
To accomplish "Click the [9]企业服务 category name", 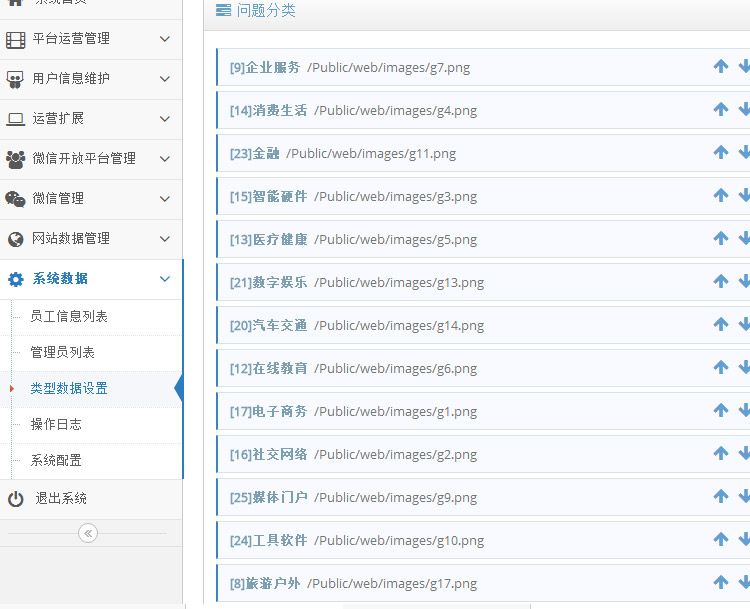I will click(x=265, y=67).
